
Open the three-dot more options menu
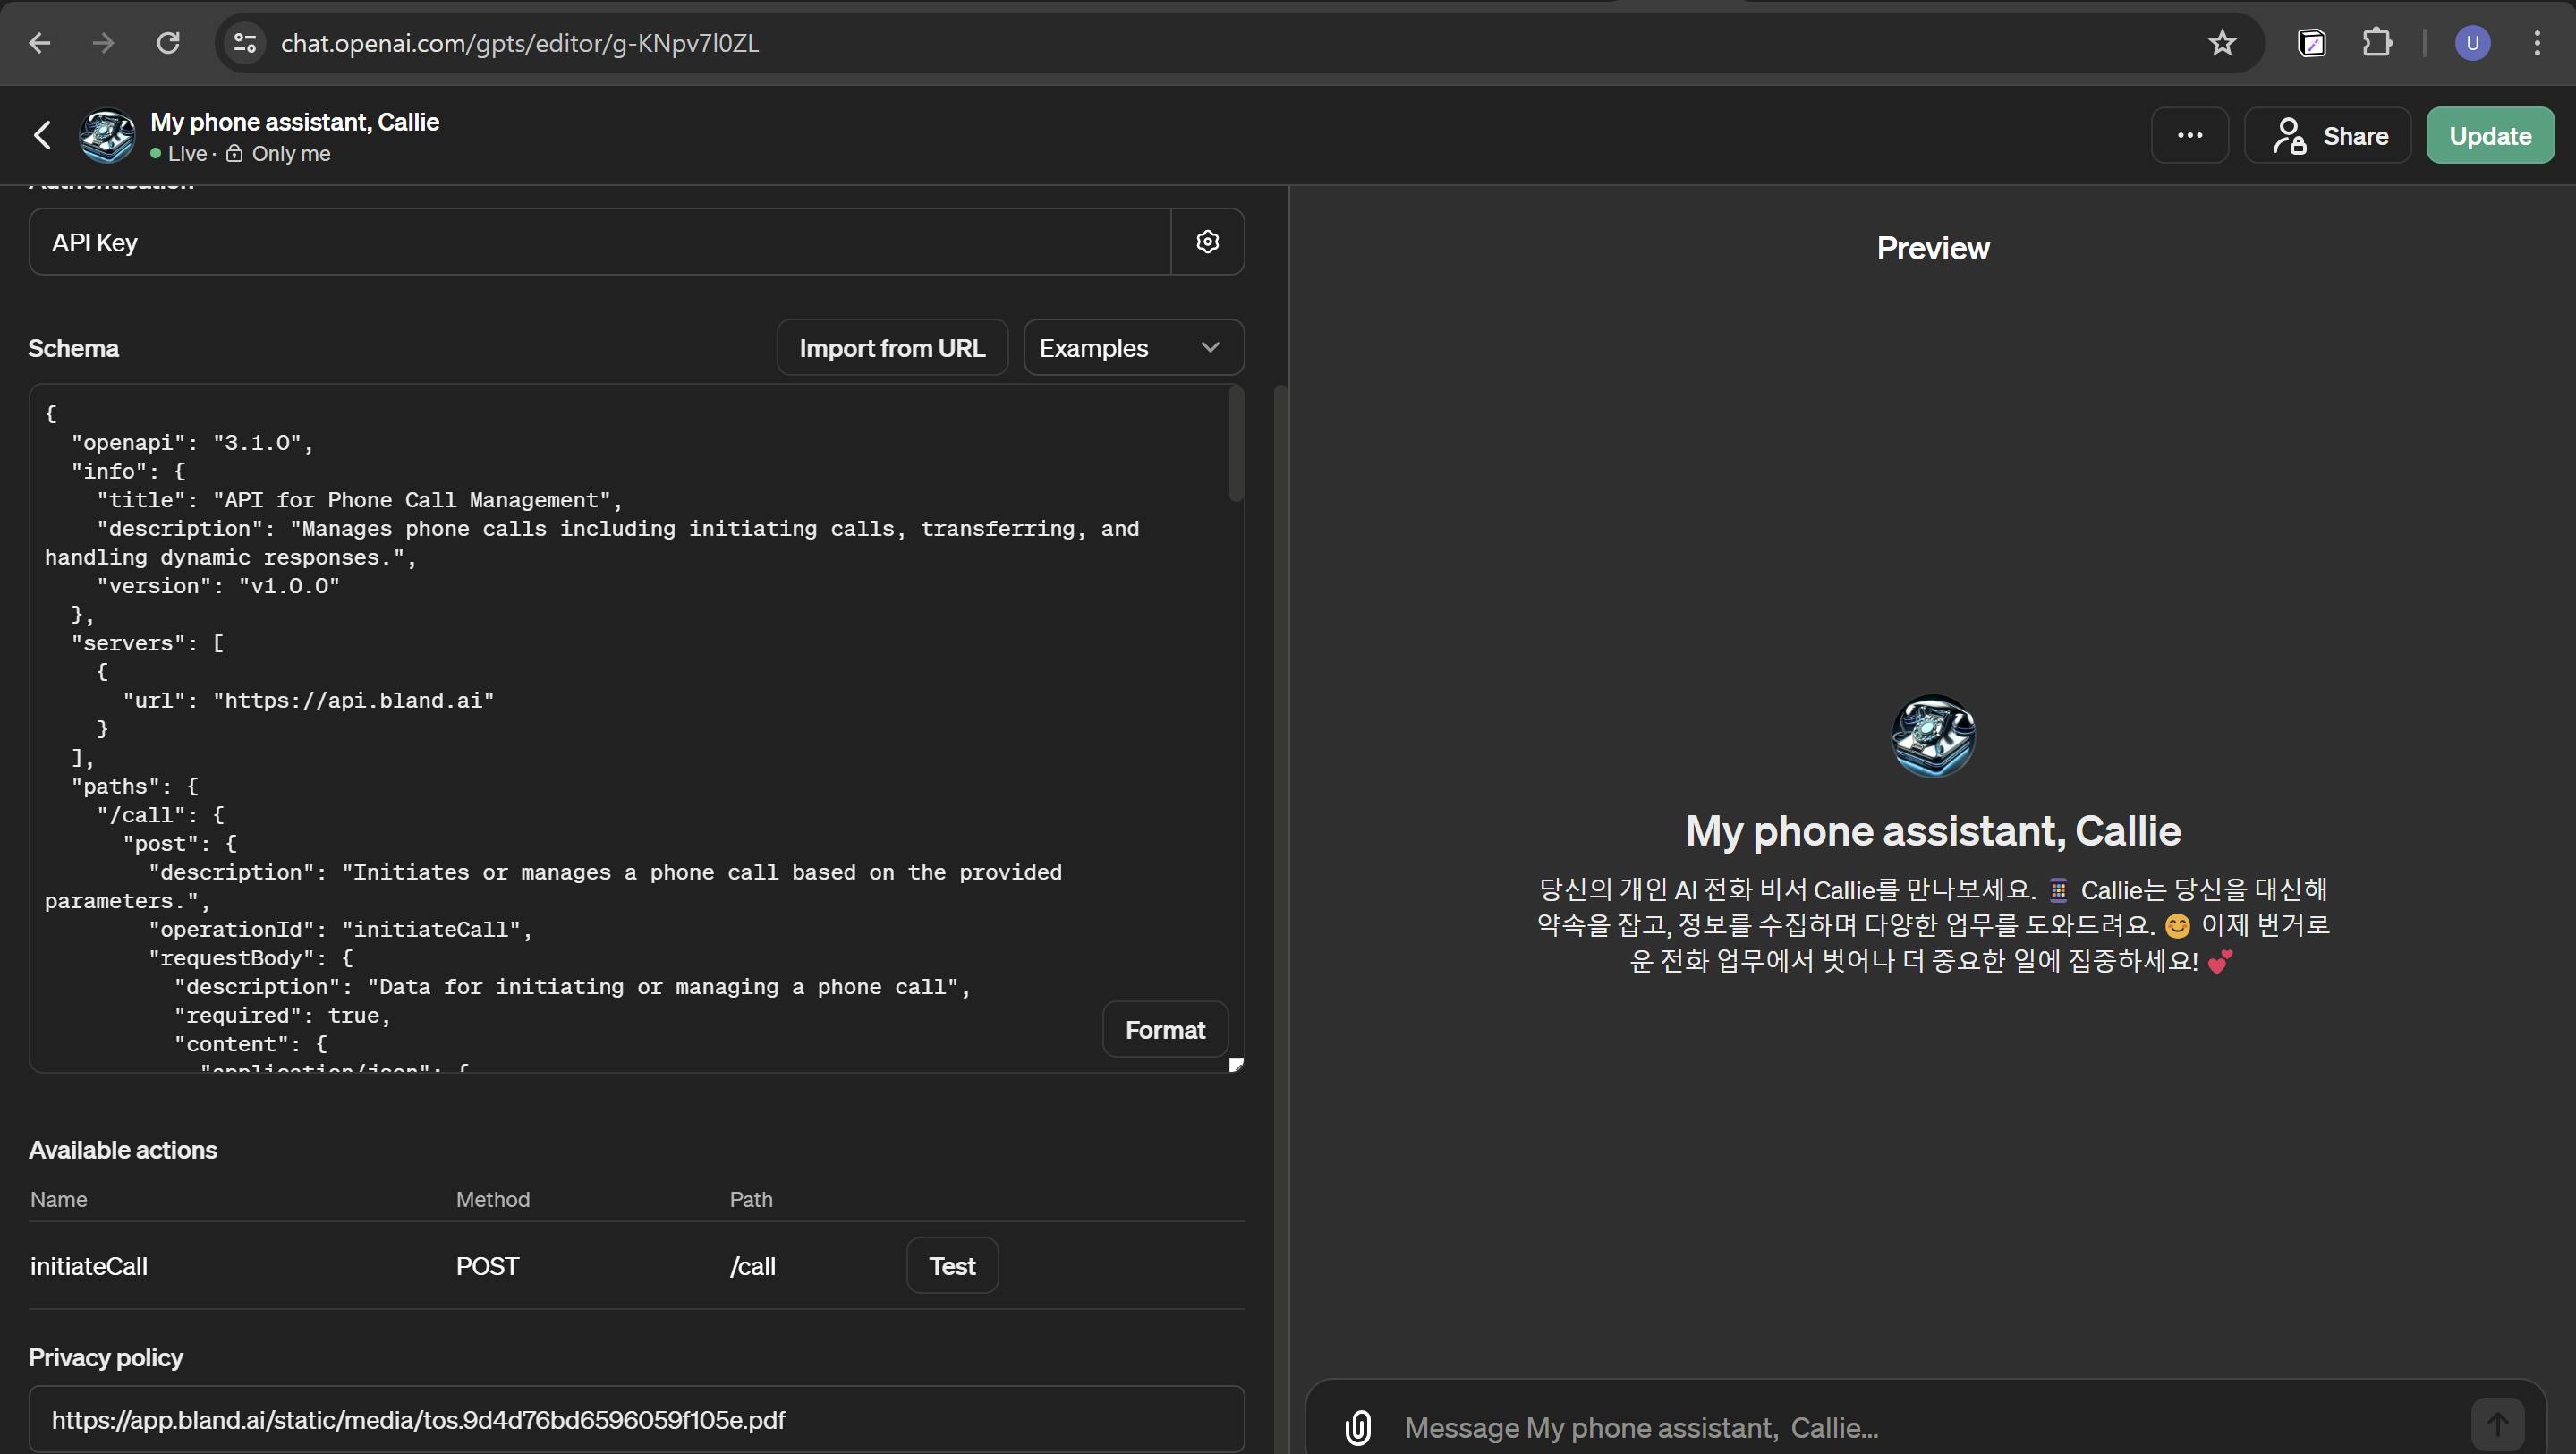pyautogui.click(x=2189, y=136)
